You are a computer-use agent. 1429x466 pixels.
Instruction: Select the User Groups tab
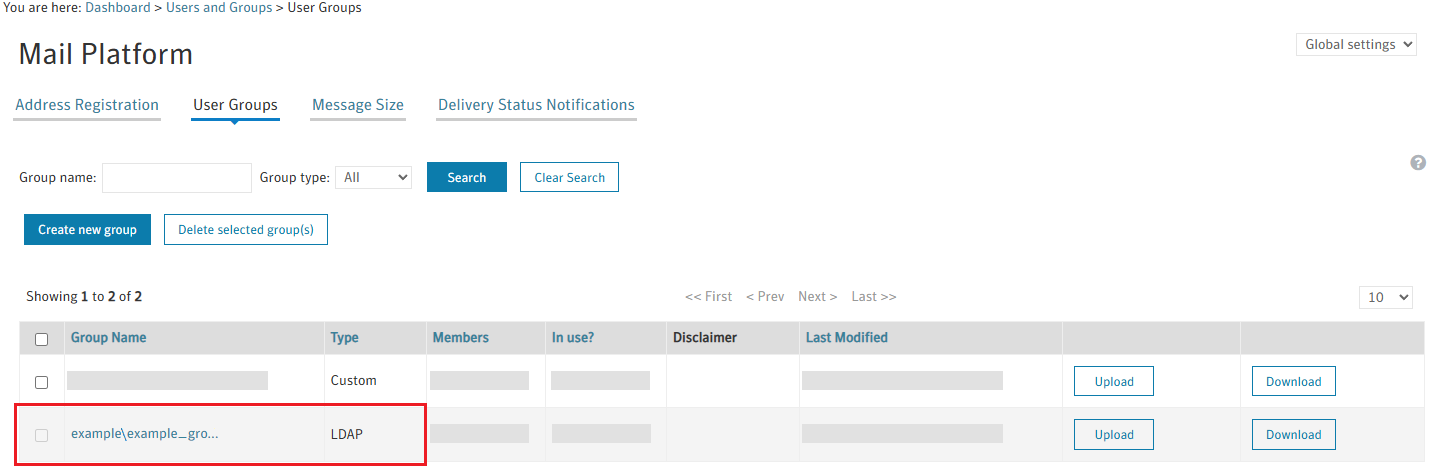pos(235,105)
